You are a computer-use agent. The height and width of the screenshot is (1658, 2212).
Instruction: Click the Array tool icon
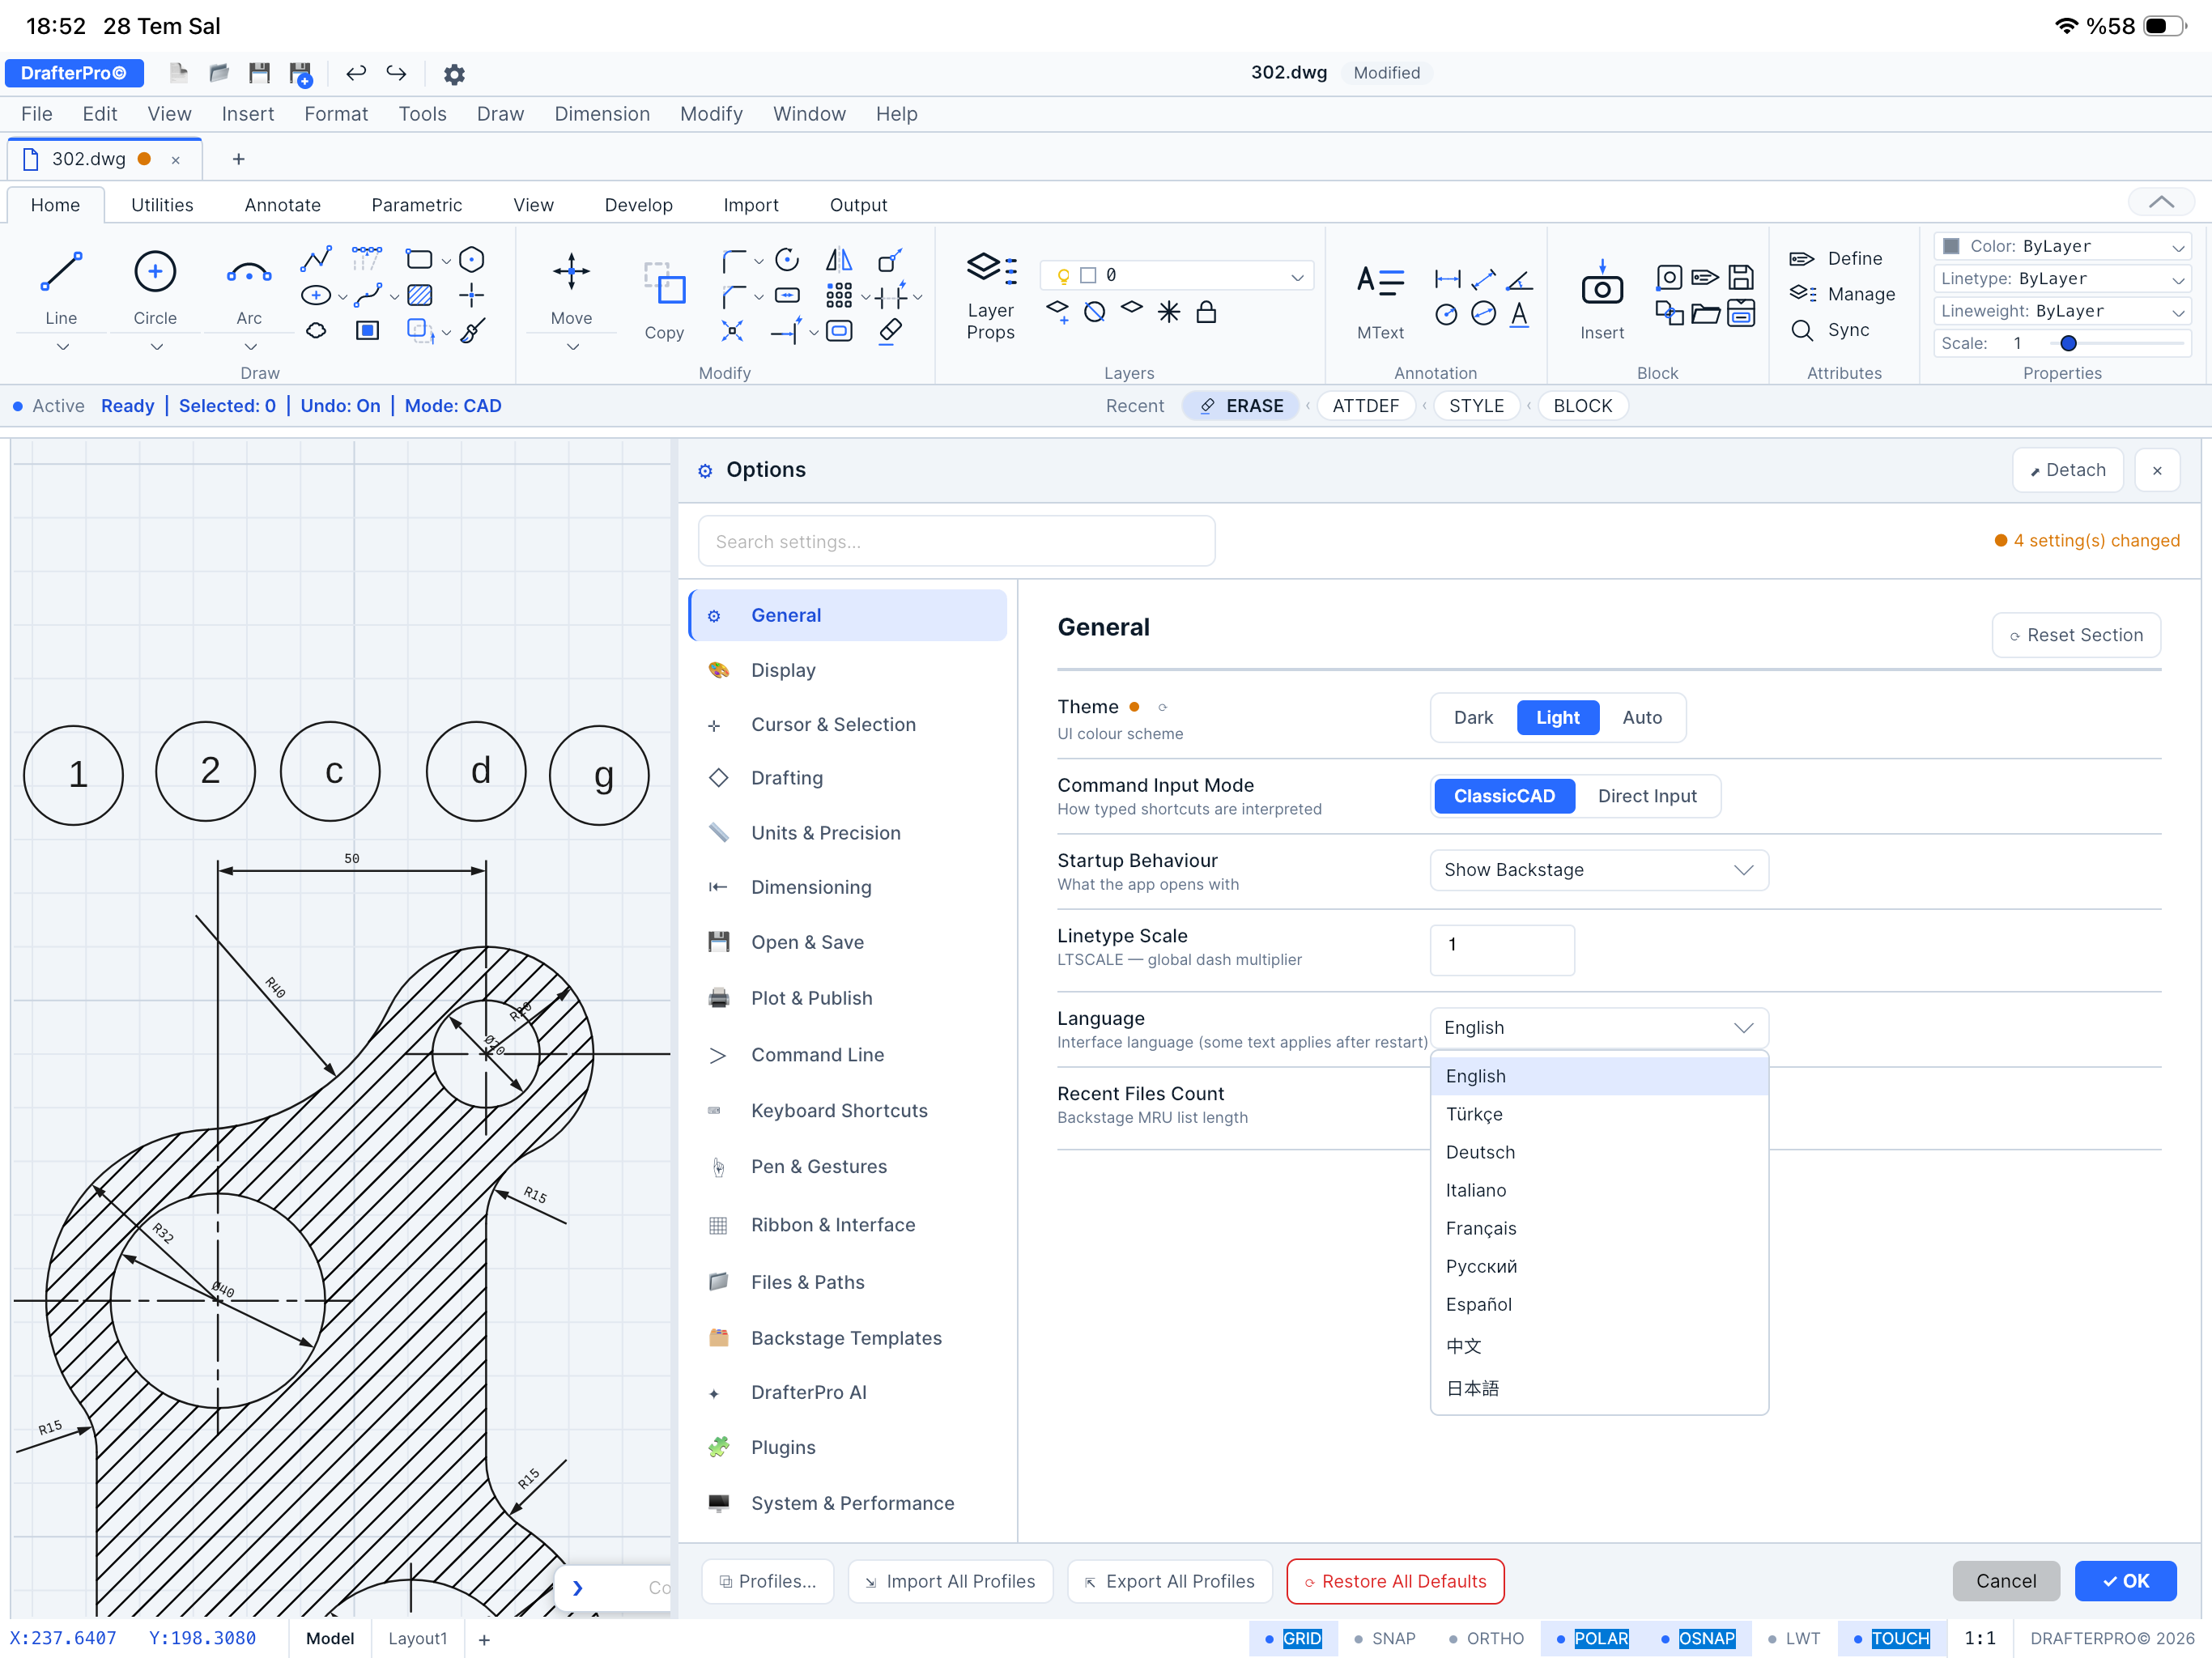tap(839, 295)
